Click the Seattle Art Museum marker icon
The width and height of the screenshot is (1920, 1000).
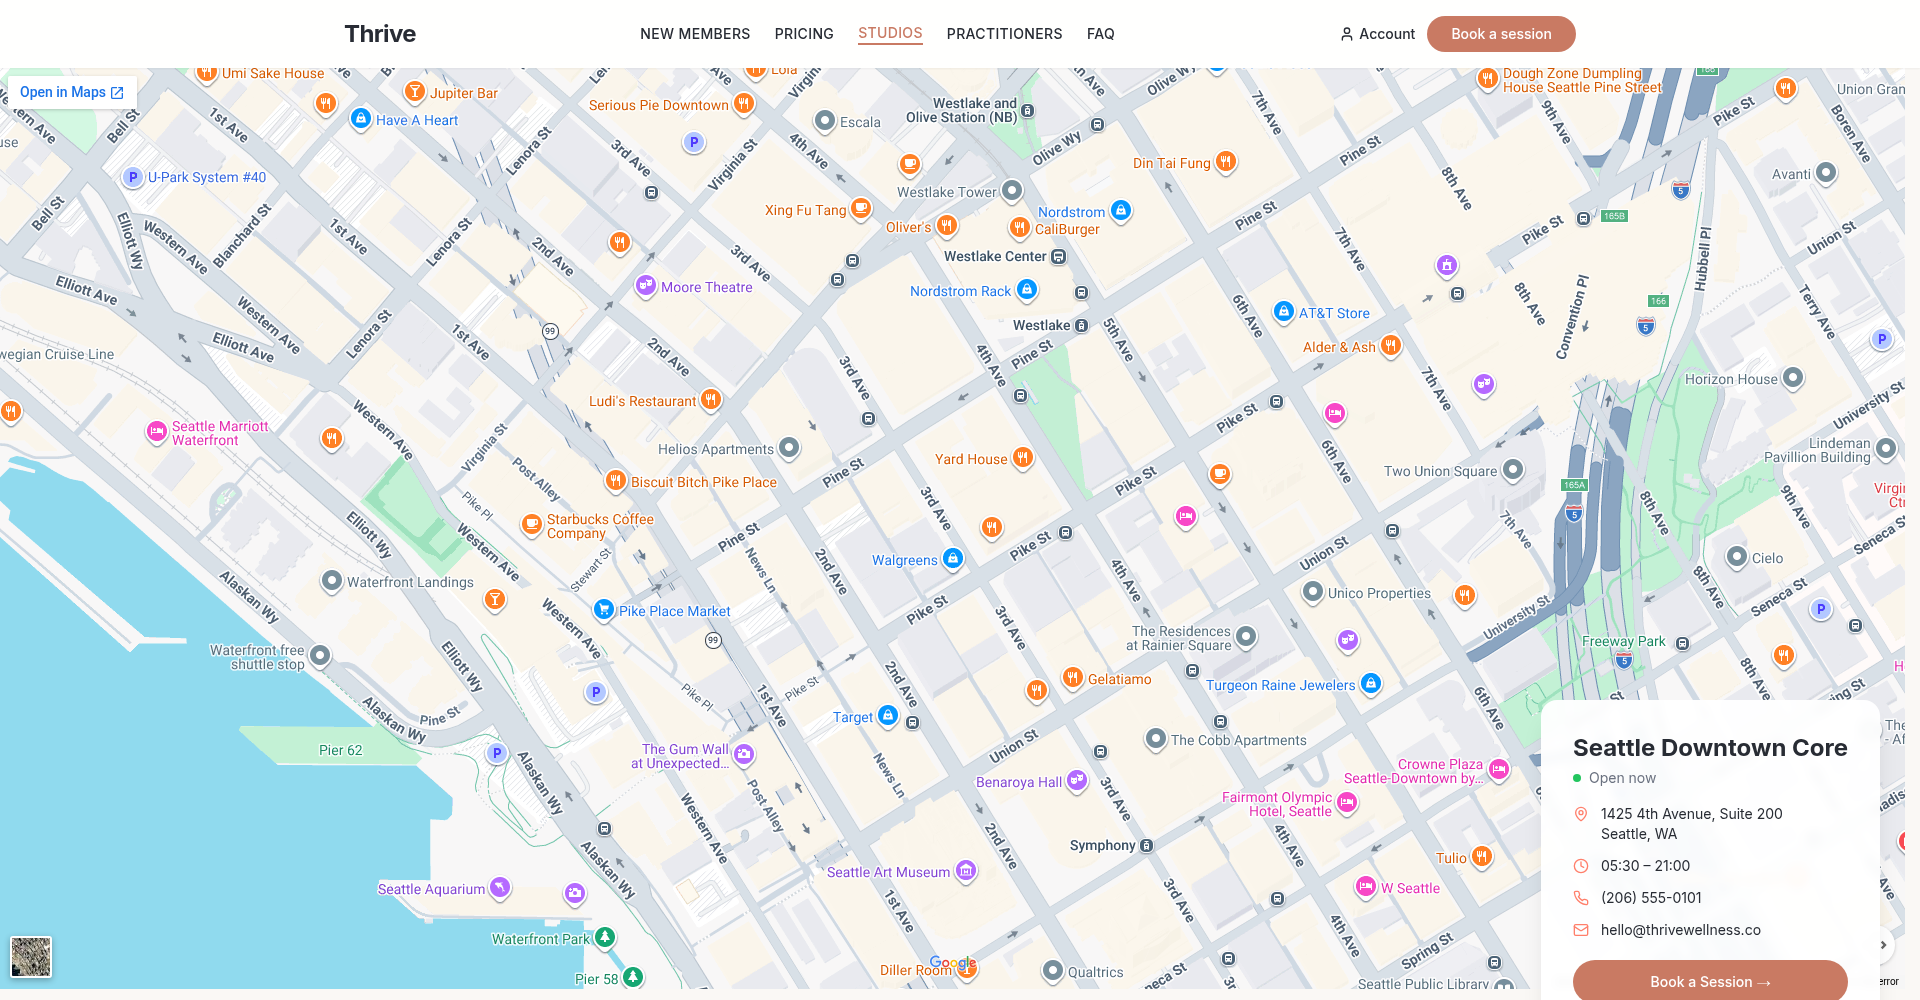coord(966,871)
